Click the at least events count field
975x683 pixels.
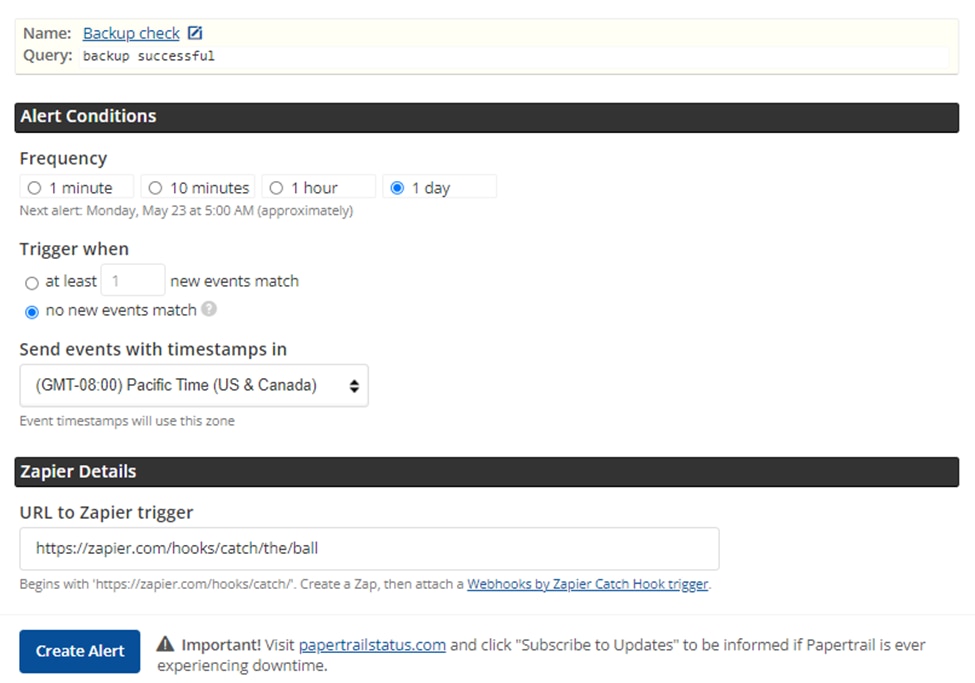point(133,281)
